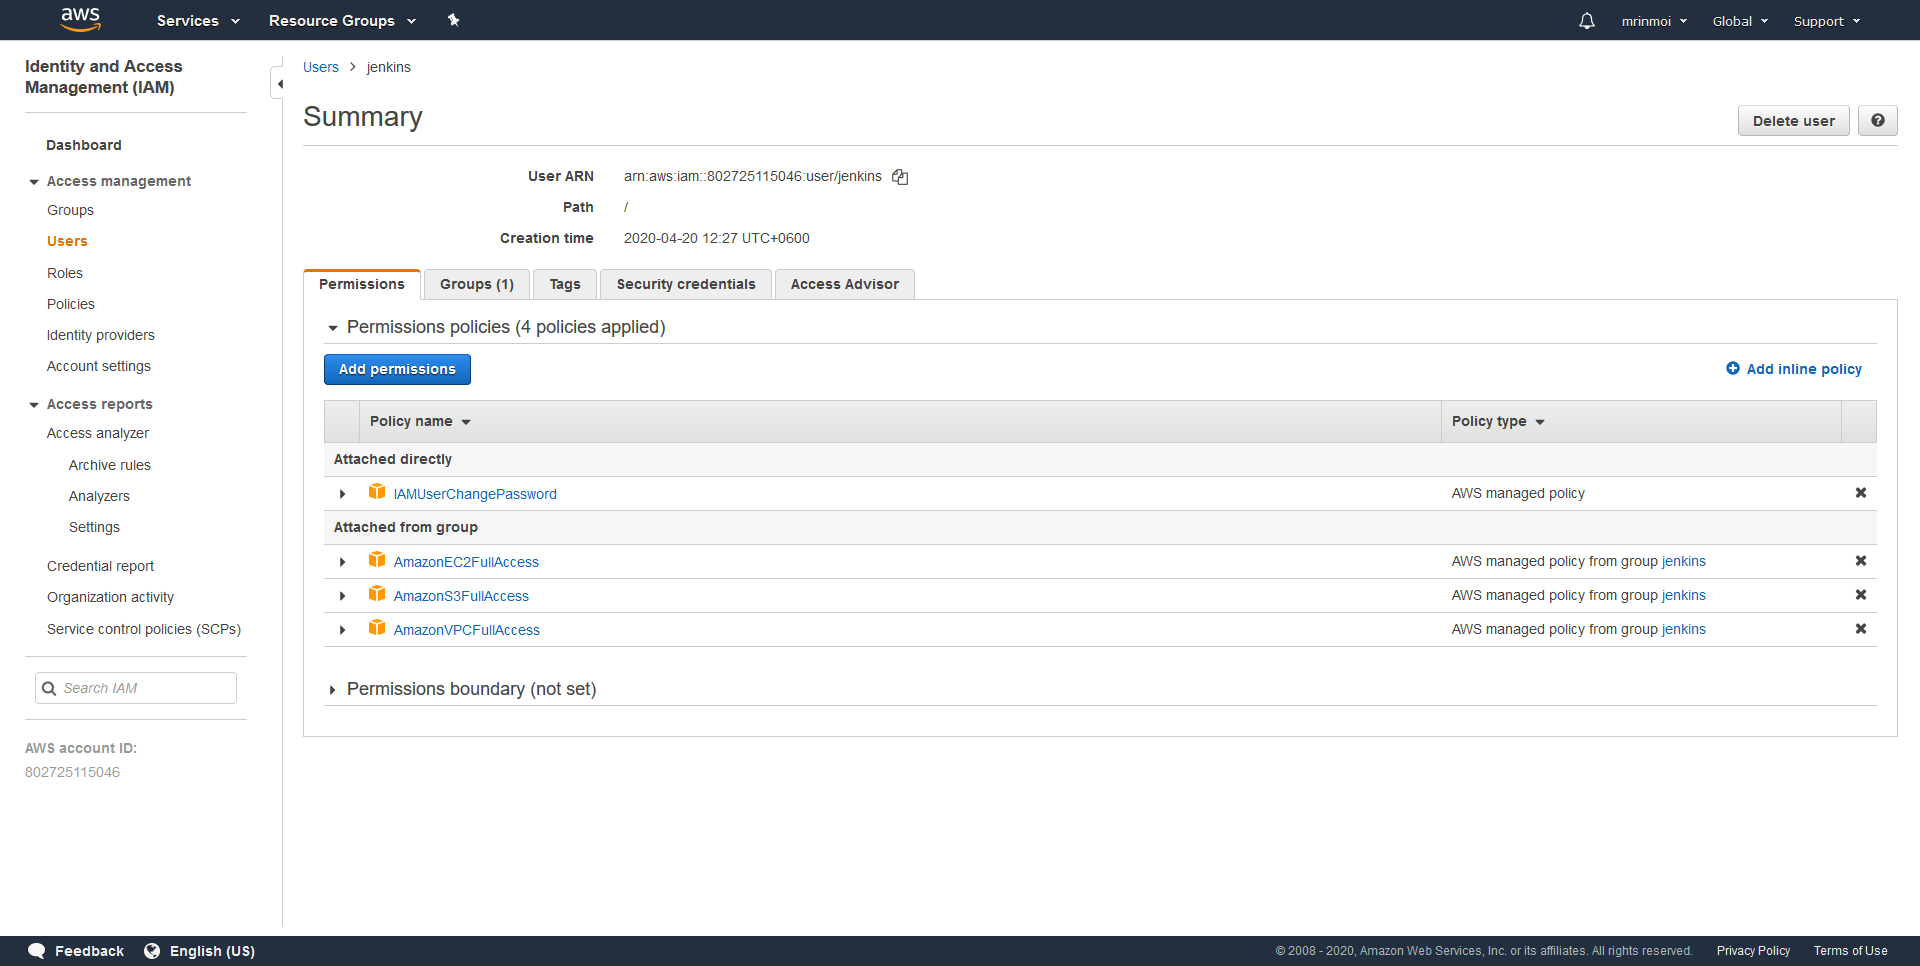The height and width of the screenshot is (966, 1920).
Task: Click the globe language icon
Action: (x=152, y=951)
